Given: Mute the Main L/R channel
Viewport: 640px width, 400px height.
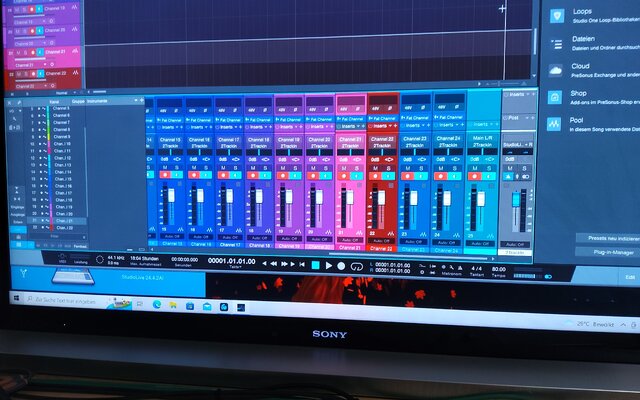Looking at the screenshot, I should pyautogui.click(x=475, y=168).
